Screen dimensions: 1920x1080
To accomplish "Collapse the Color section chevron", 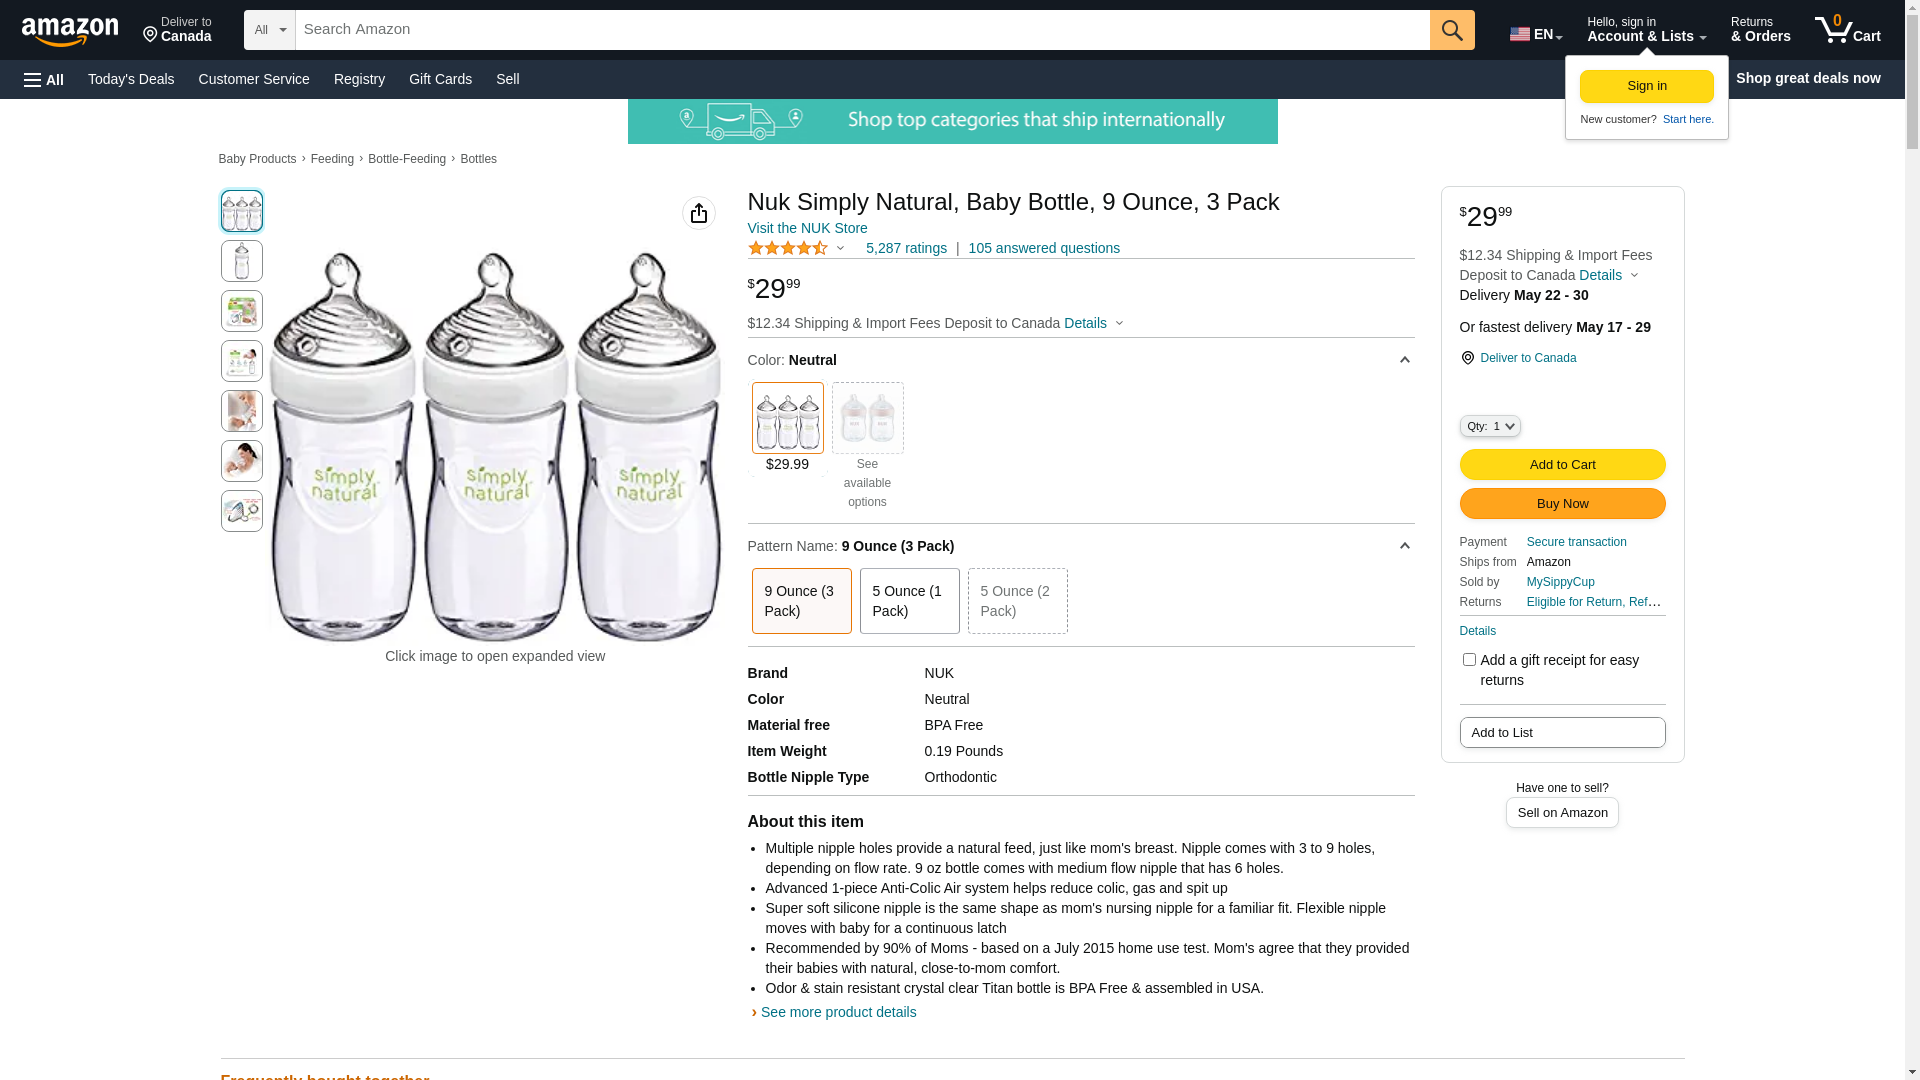I will (x=1404, y=360).
